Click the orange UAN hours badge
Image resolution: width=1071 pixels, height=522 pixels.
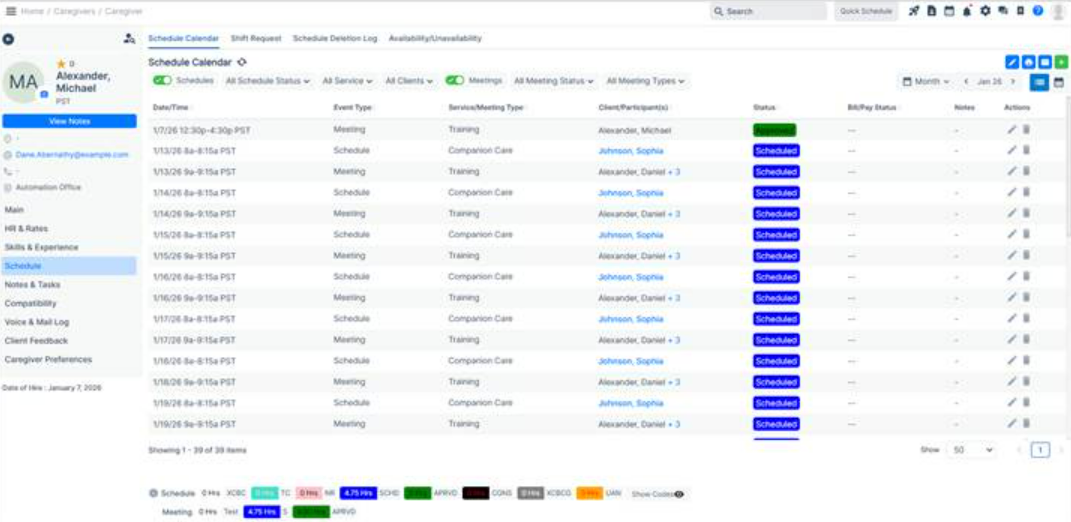pos(589,493)
